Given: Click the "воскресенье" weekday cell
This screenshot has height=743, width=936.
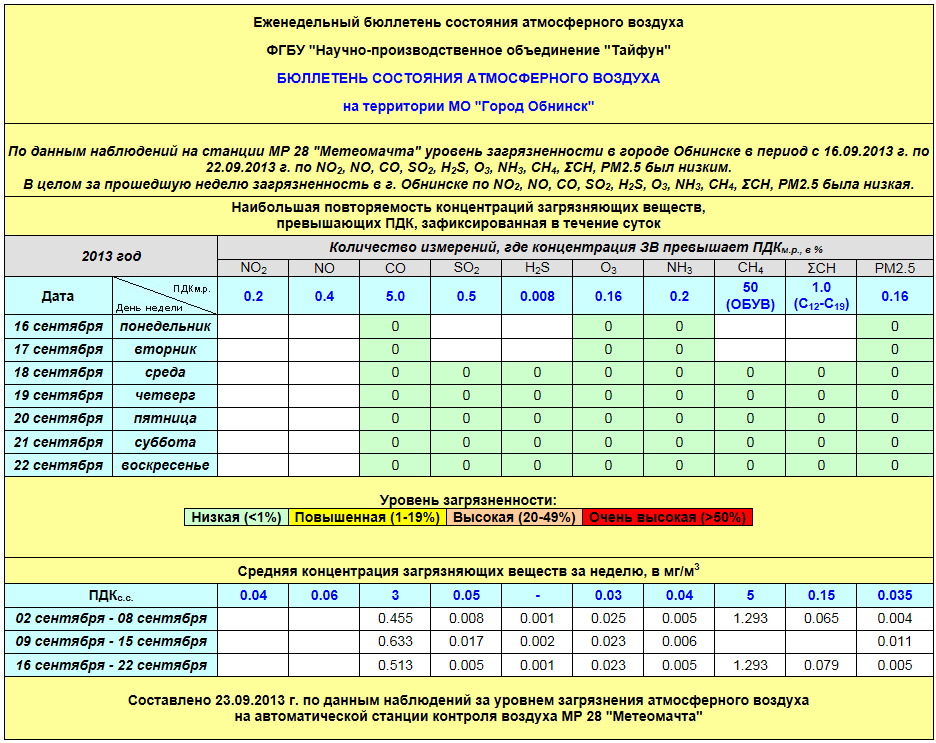Looking at the screenshot, I should [x=165, y=465].
